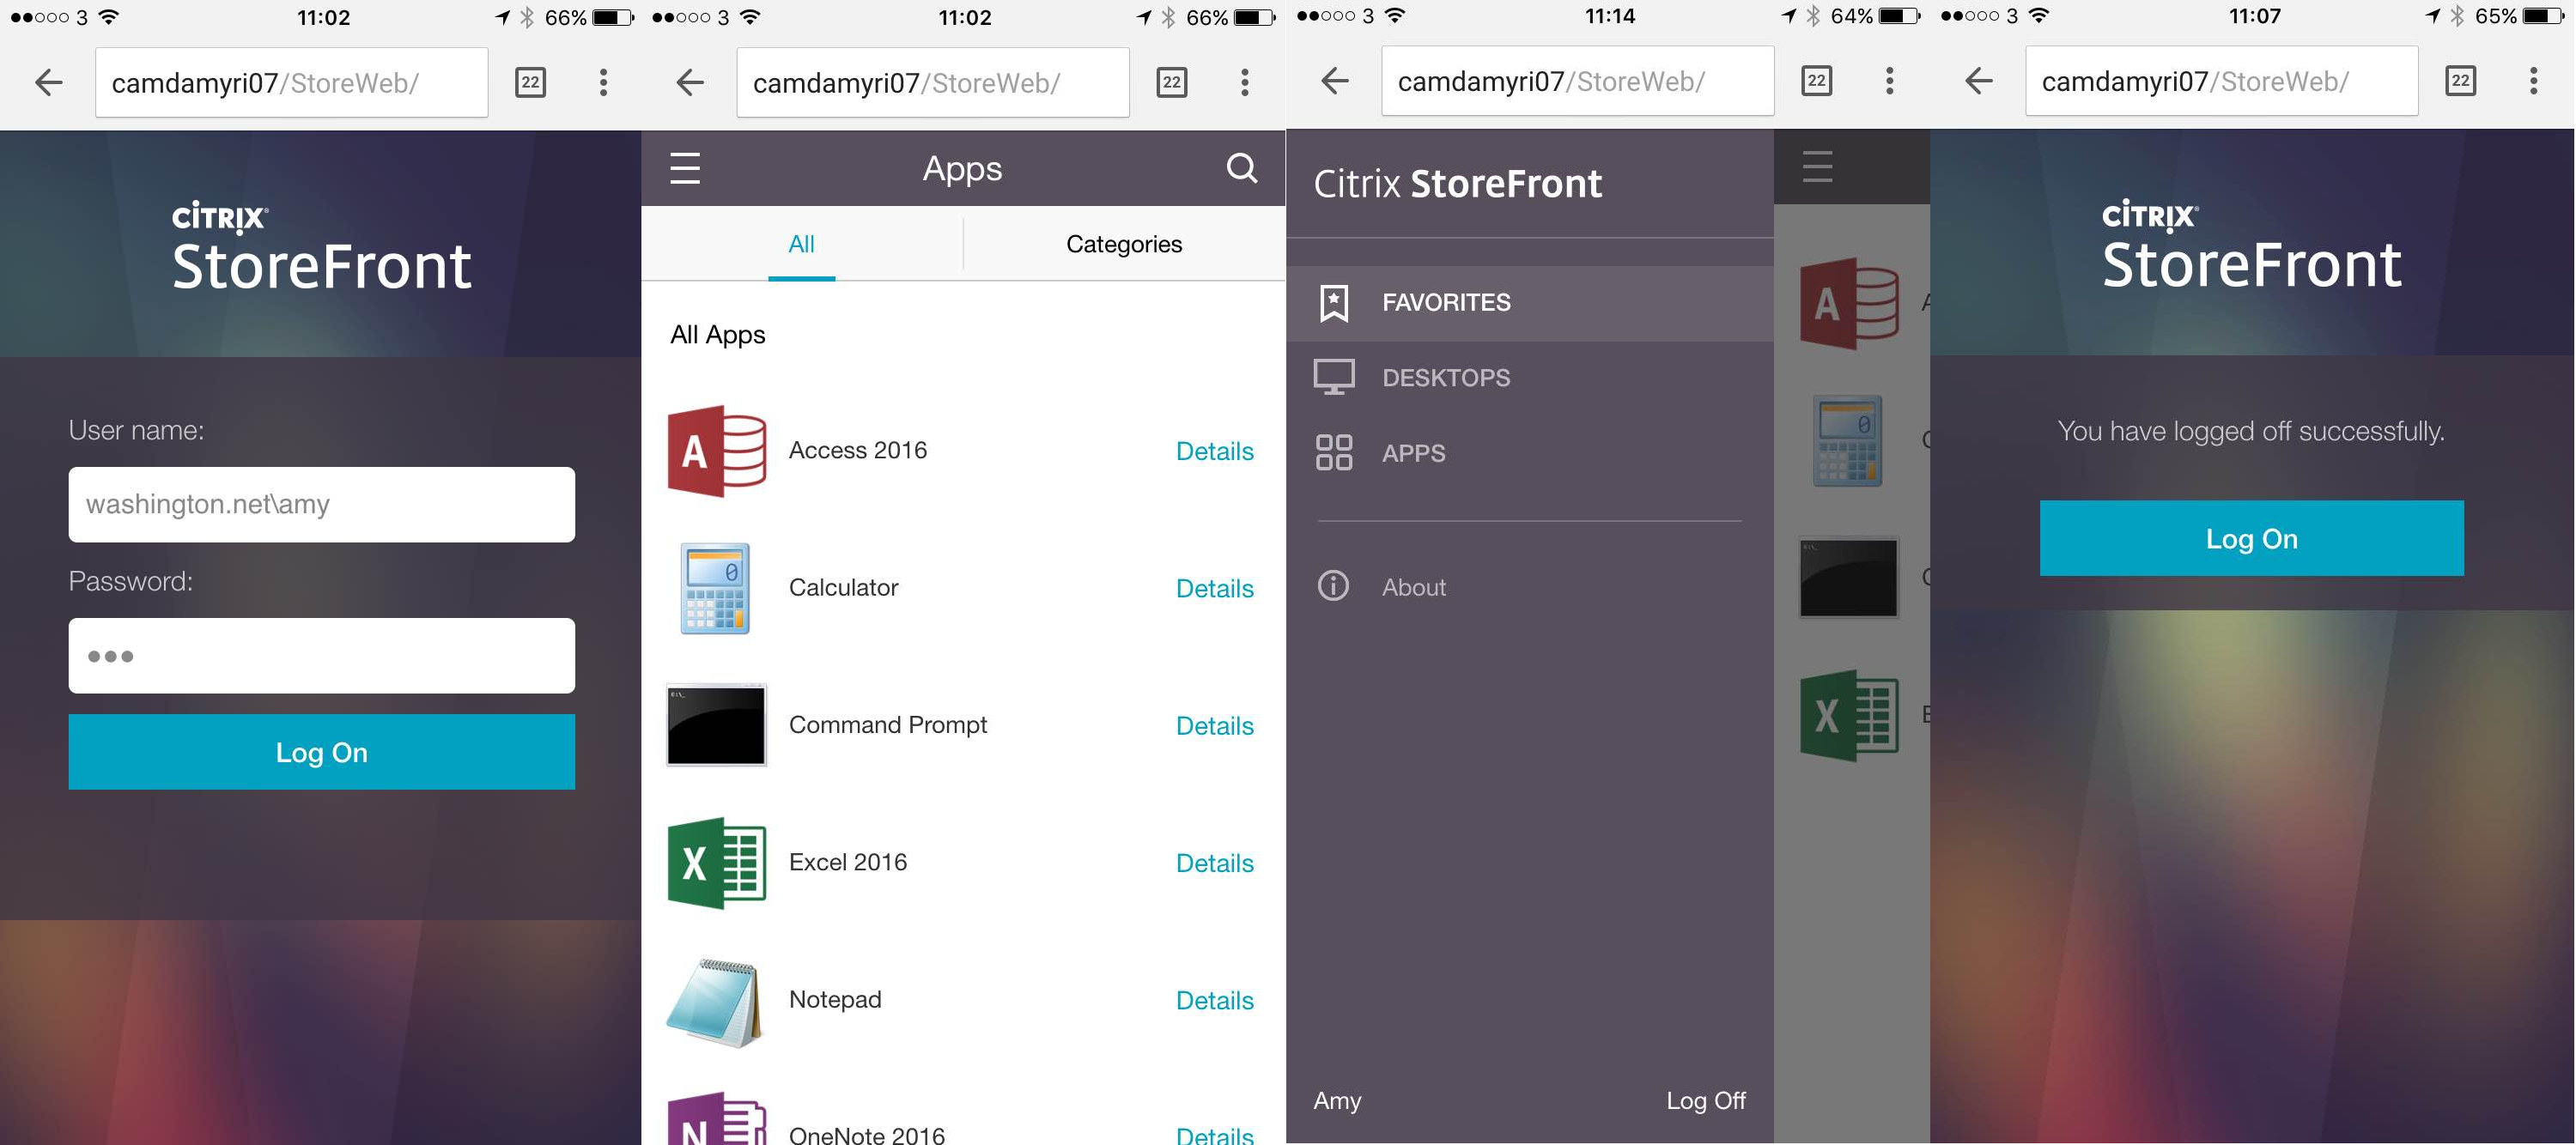Image resolution: width=2576 pixels, height=1145 pixels.
Task: Open tab switcher on login screen browser
Action: pyautogui.click(x=530, y=82)
